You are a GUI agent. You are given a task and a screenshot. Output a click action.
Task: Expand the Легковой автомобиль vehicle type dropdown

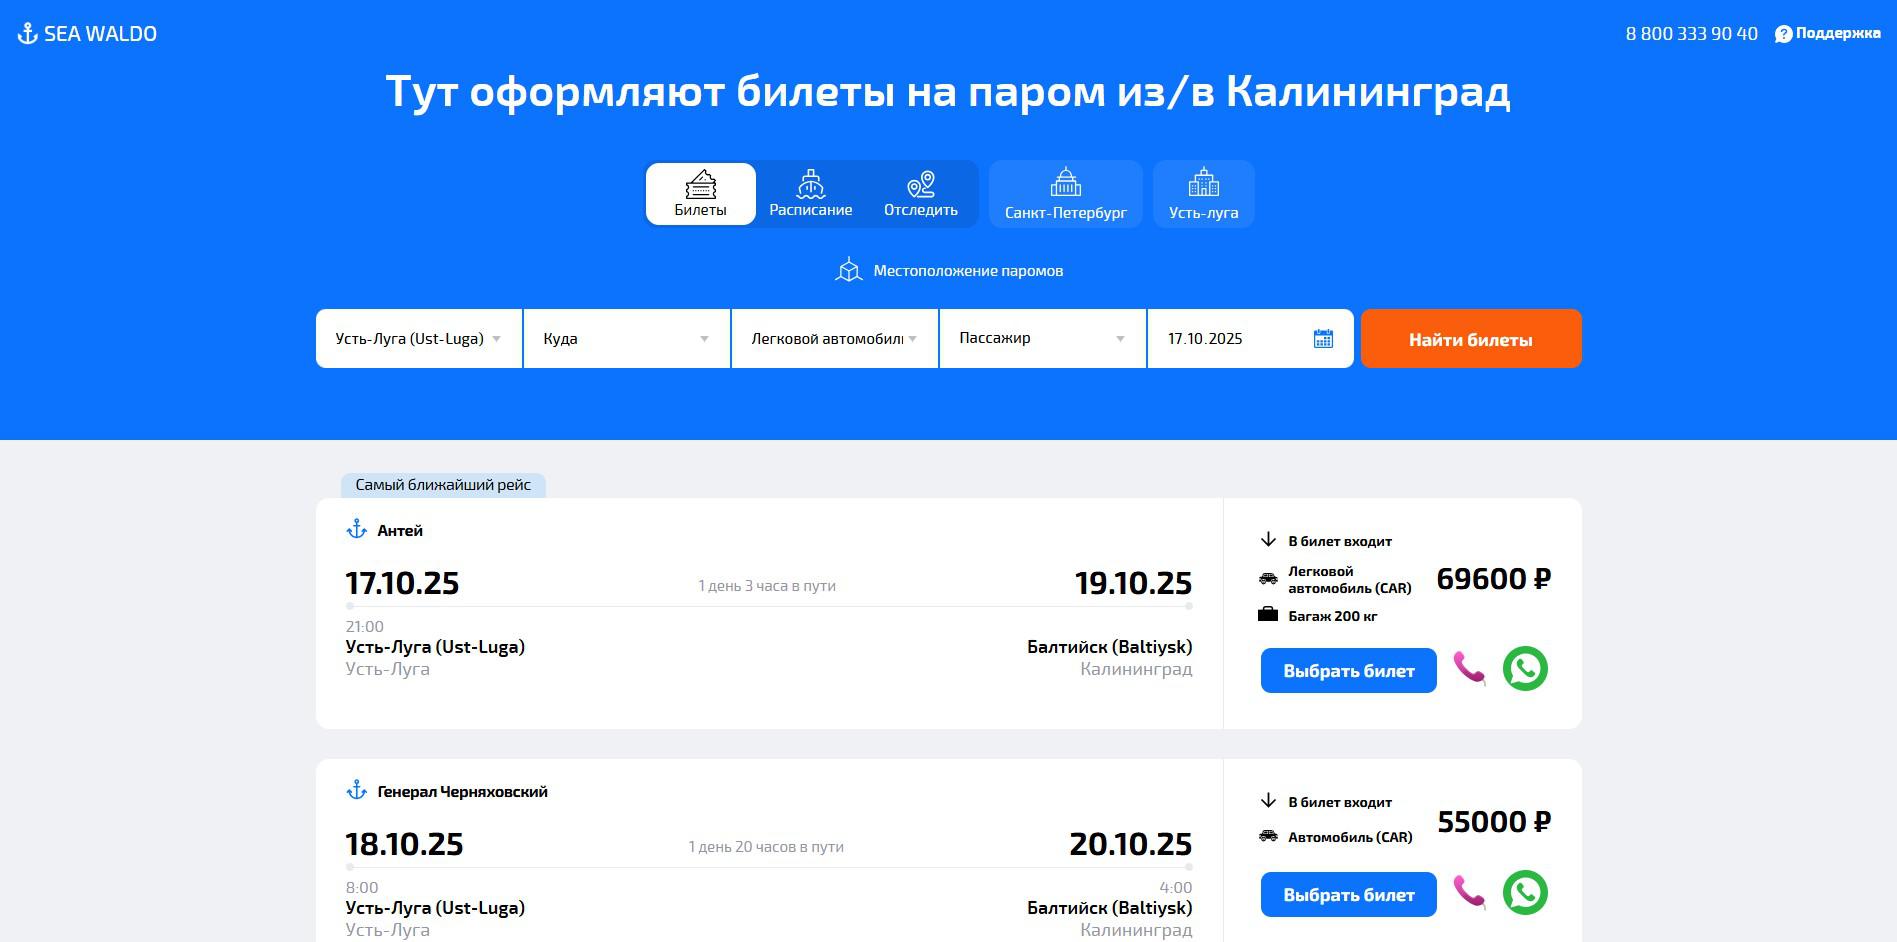[834, 339]
